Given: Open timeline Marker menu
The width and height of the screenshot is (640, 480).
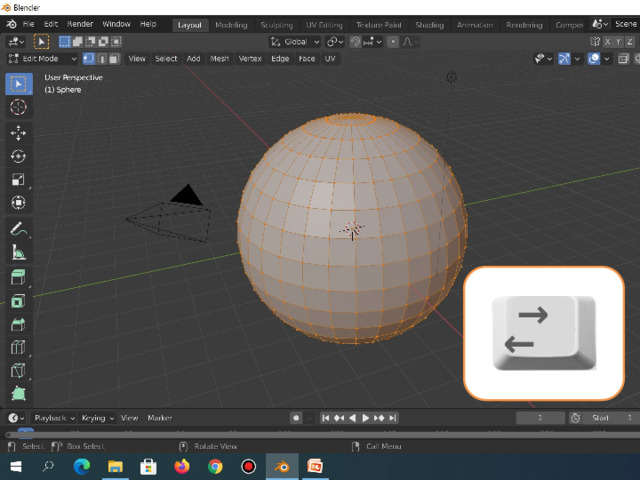Looking at the screenshot, I should [x=160, y=418].
